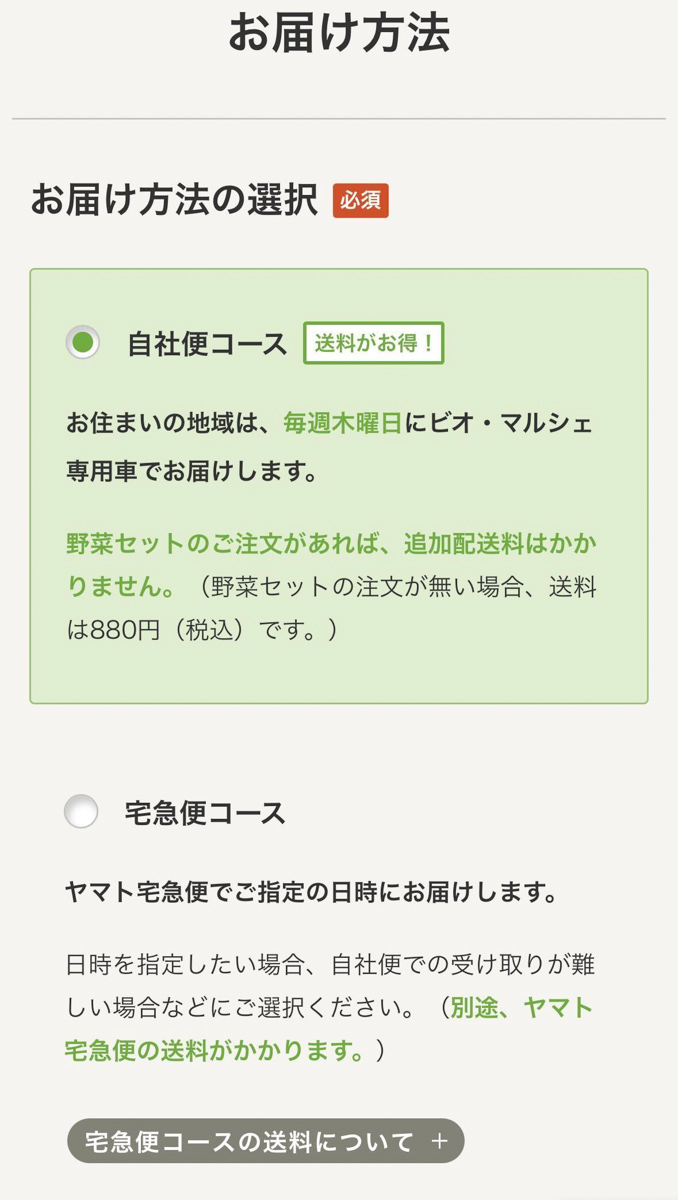This screenshot has width=678, height=1200.
Task: Select the 自社便コース radio button
Action: pyautogui.click(x=83, y=343)
